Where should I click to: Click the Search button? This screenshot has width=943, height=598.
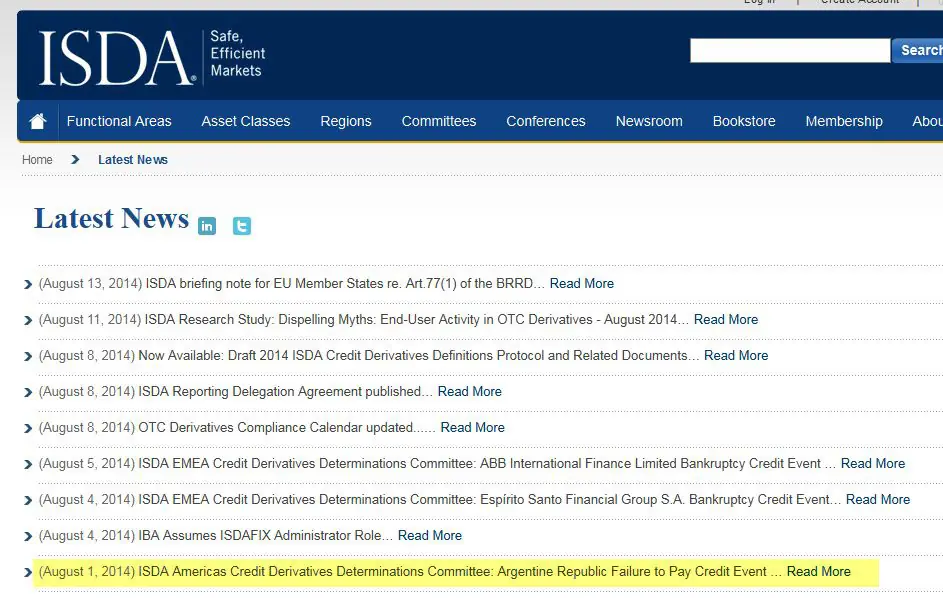(918, 50)
